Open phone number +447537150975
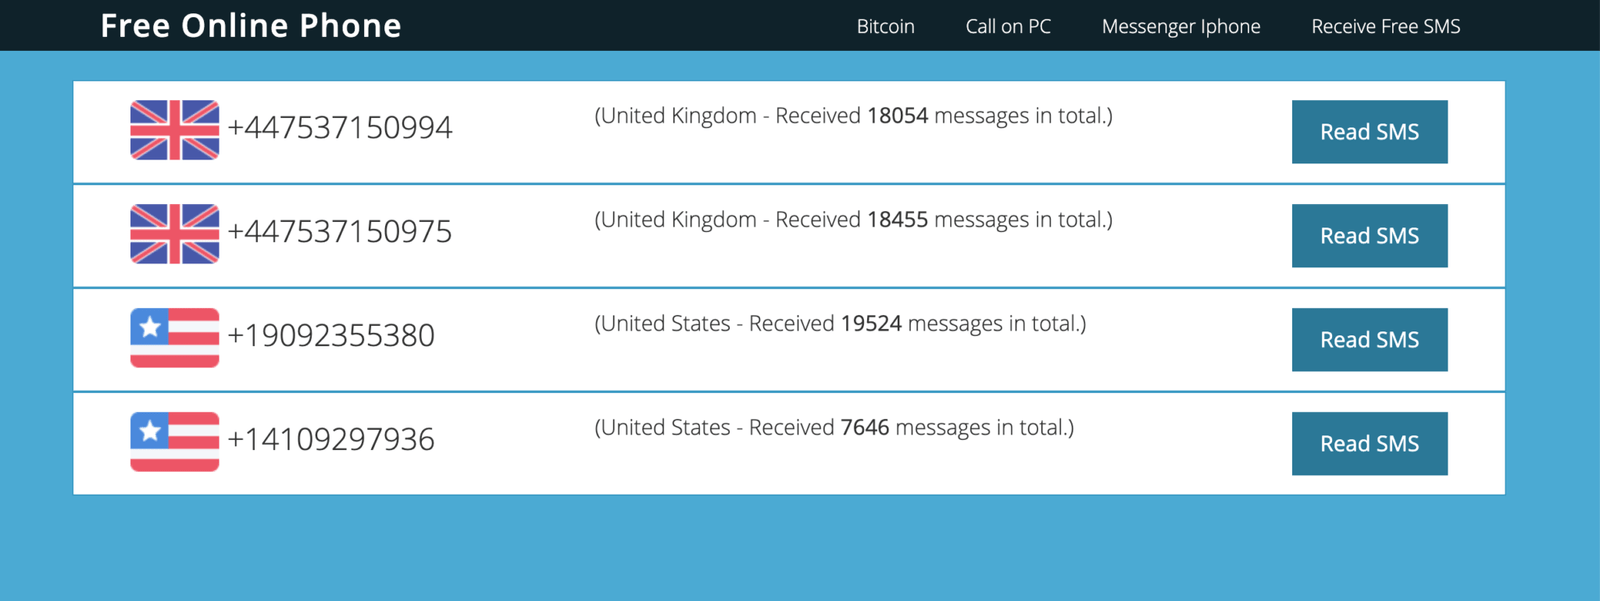This screenshot has height=601, width=1600. pyautogui.click(x=340, y=232)
